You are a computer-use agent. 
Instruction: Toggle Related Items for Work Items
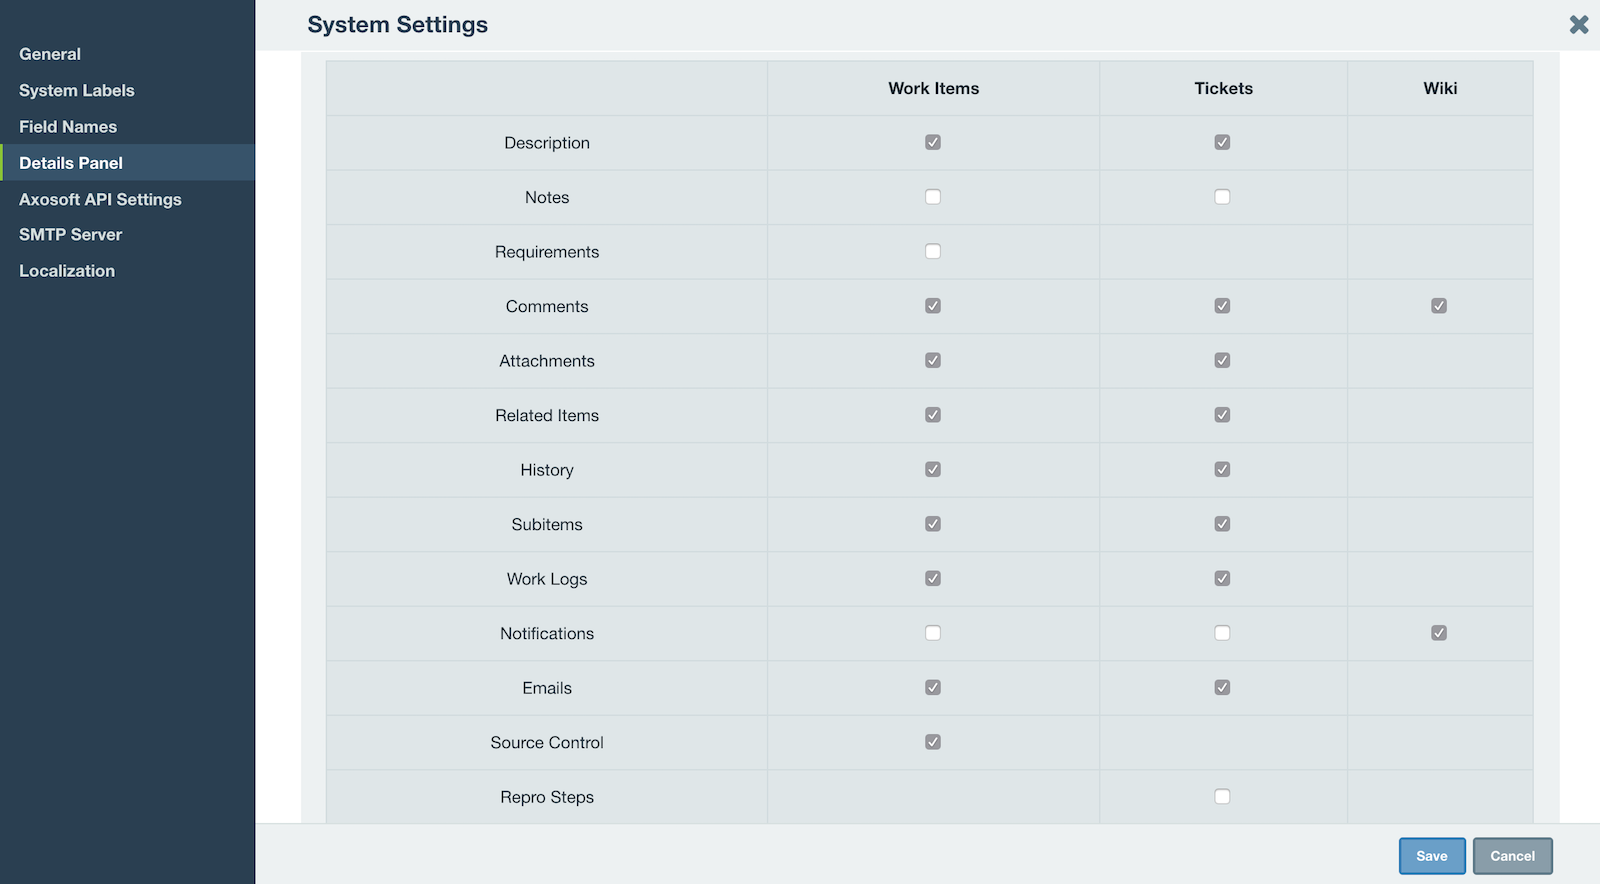933,415
